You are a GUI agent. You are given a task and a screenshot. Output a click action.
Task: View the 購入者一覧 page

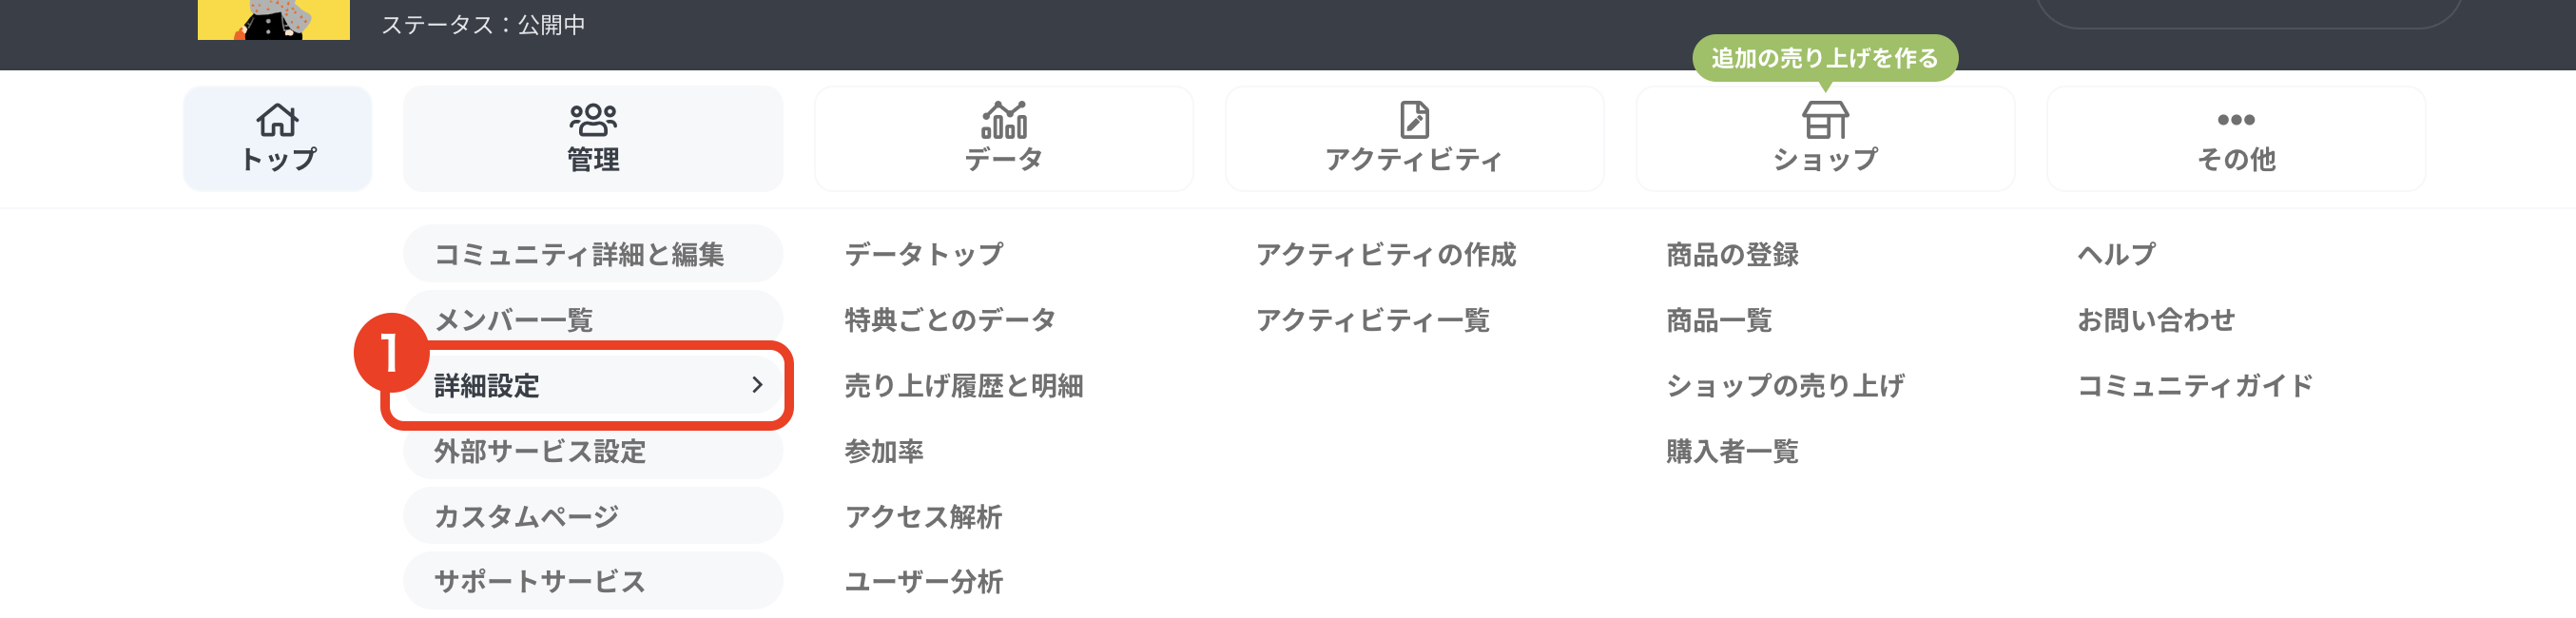[1732, 451]
